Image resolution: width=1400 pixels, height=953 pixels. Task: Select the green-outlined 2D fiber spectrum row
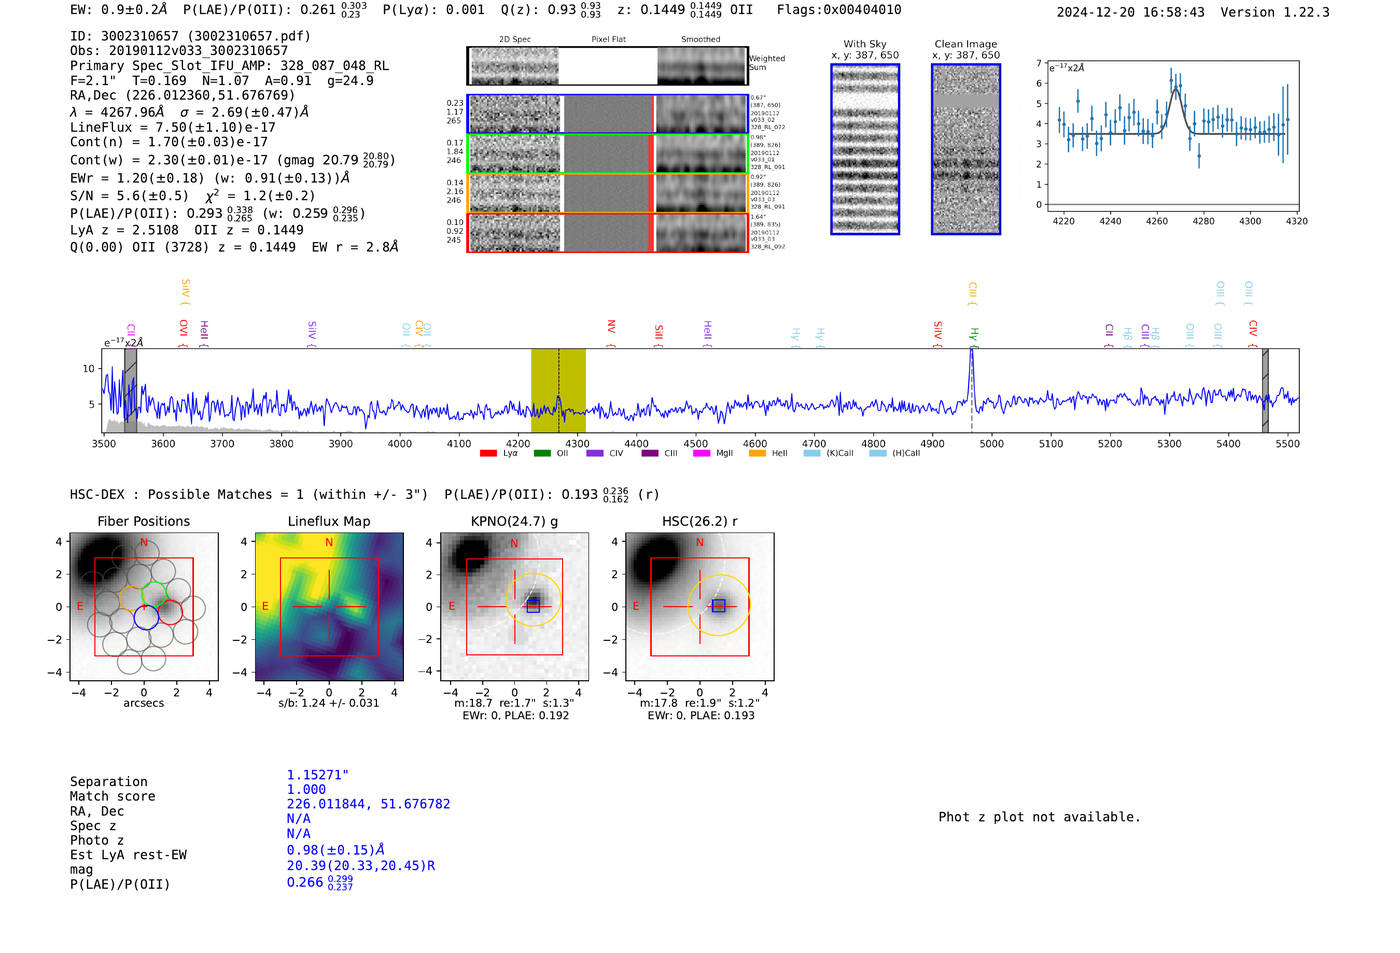[607, 154]
